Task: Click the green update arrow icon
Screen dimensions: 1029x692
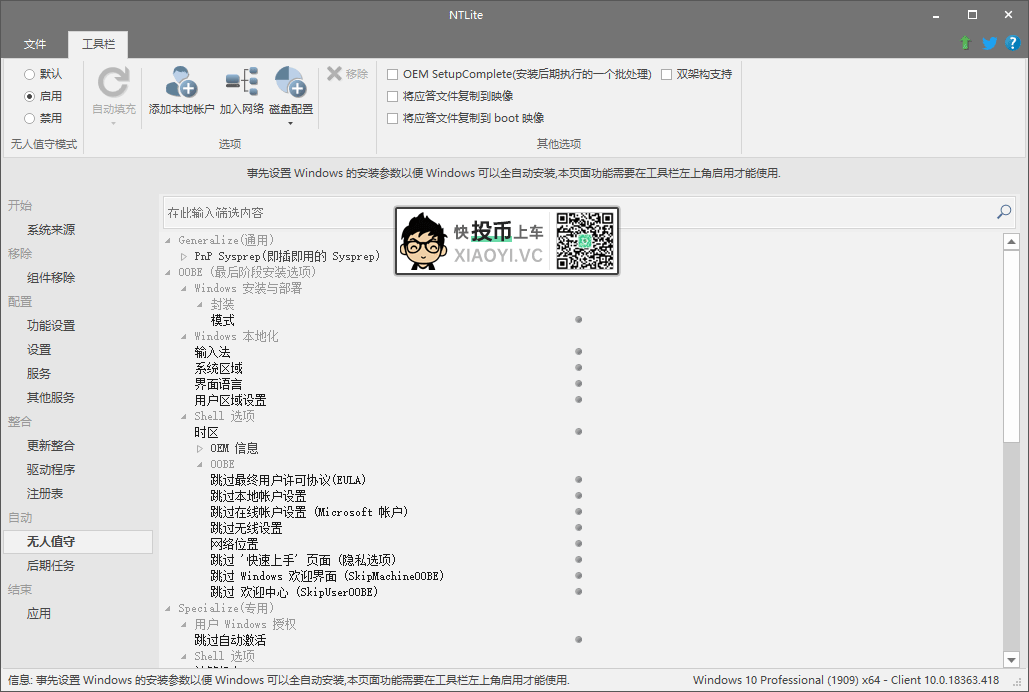Action: (965, 43)
